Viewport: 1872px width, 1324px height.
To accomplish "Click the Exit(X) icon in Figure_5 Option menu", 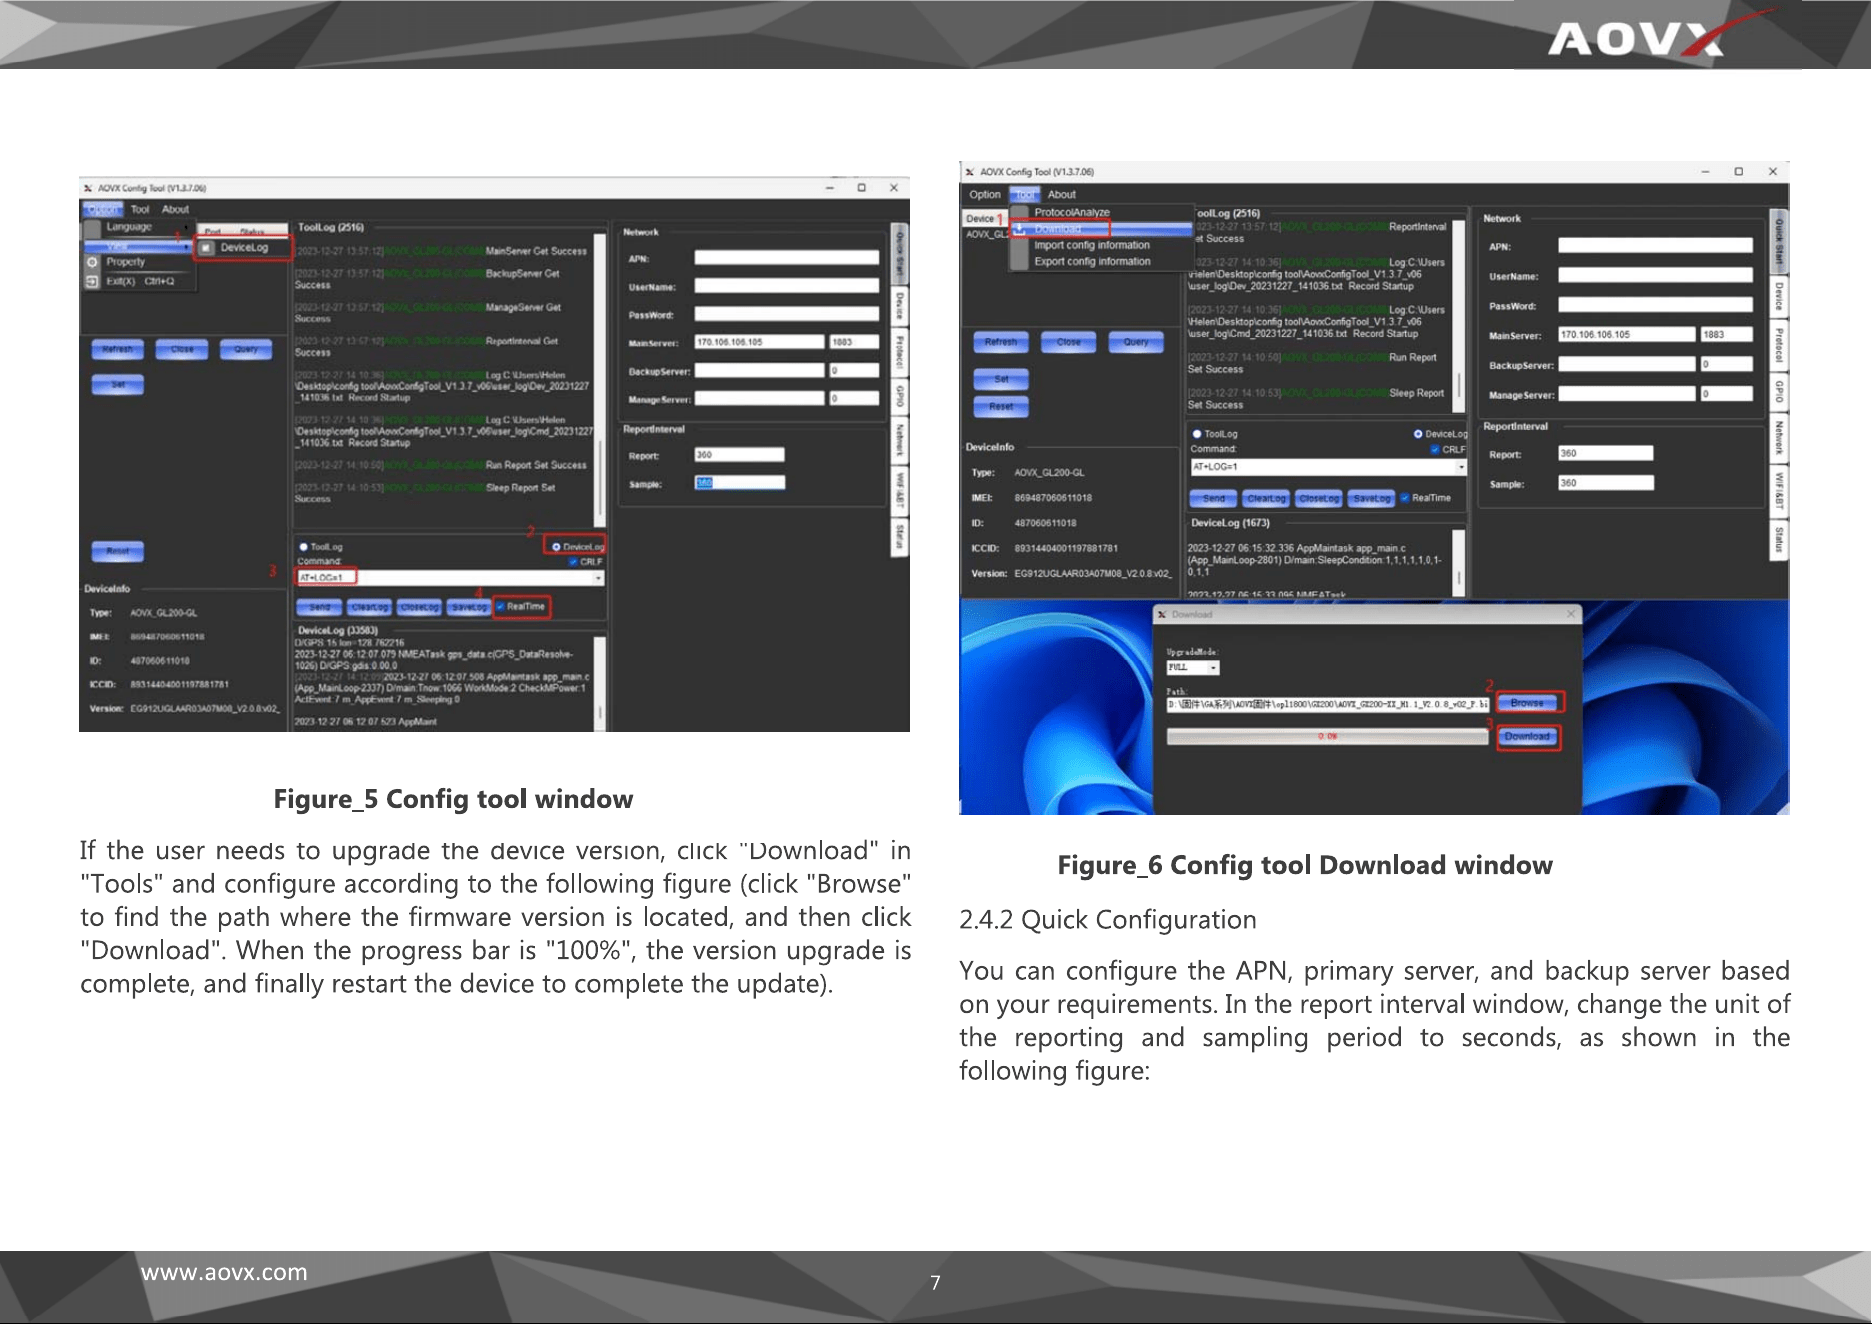I will (92, 281).
